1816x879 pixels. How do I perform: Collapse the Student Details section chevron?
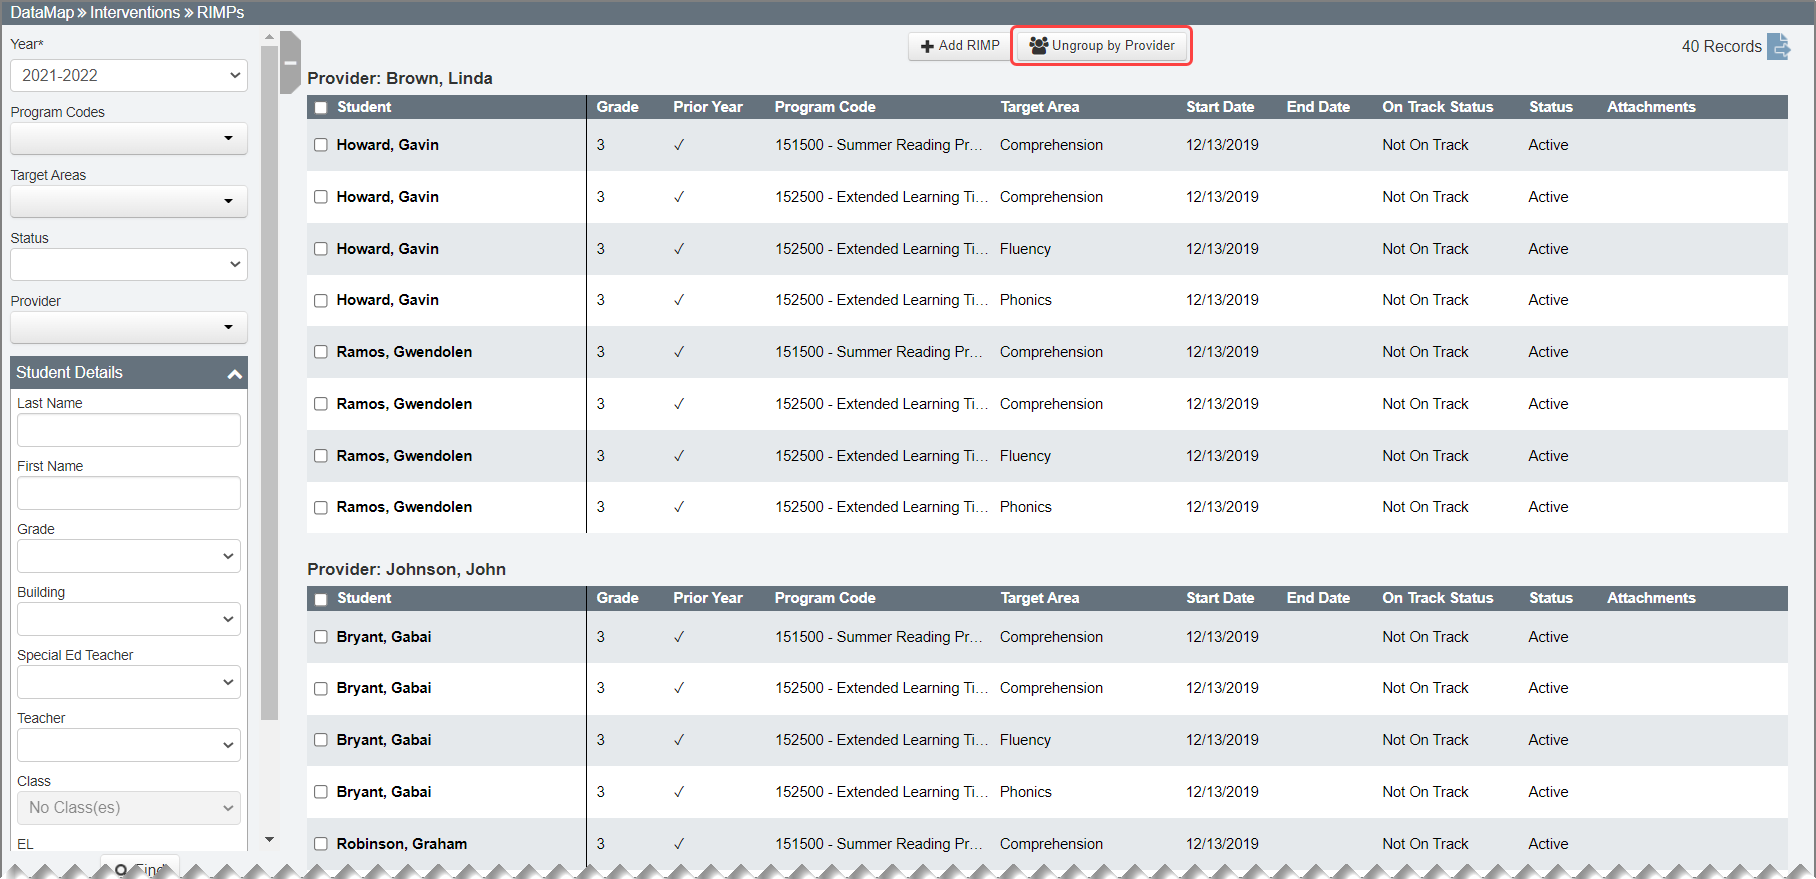[235, 374]
